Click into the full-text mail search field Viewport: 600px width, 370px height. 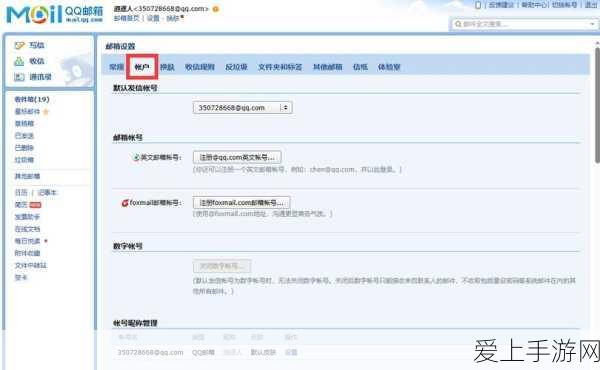(x=524, y=24)
